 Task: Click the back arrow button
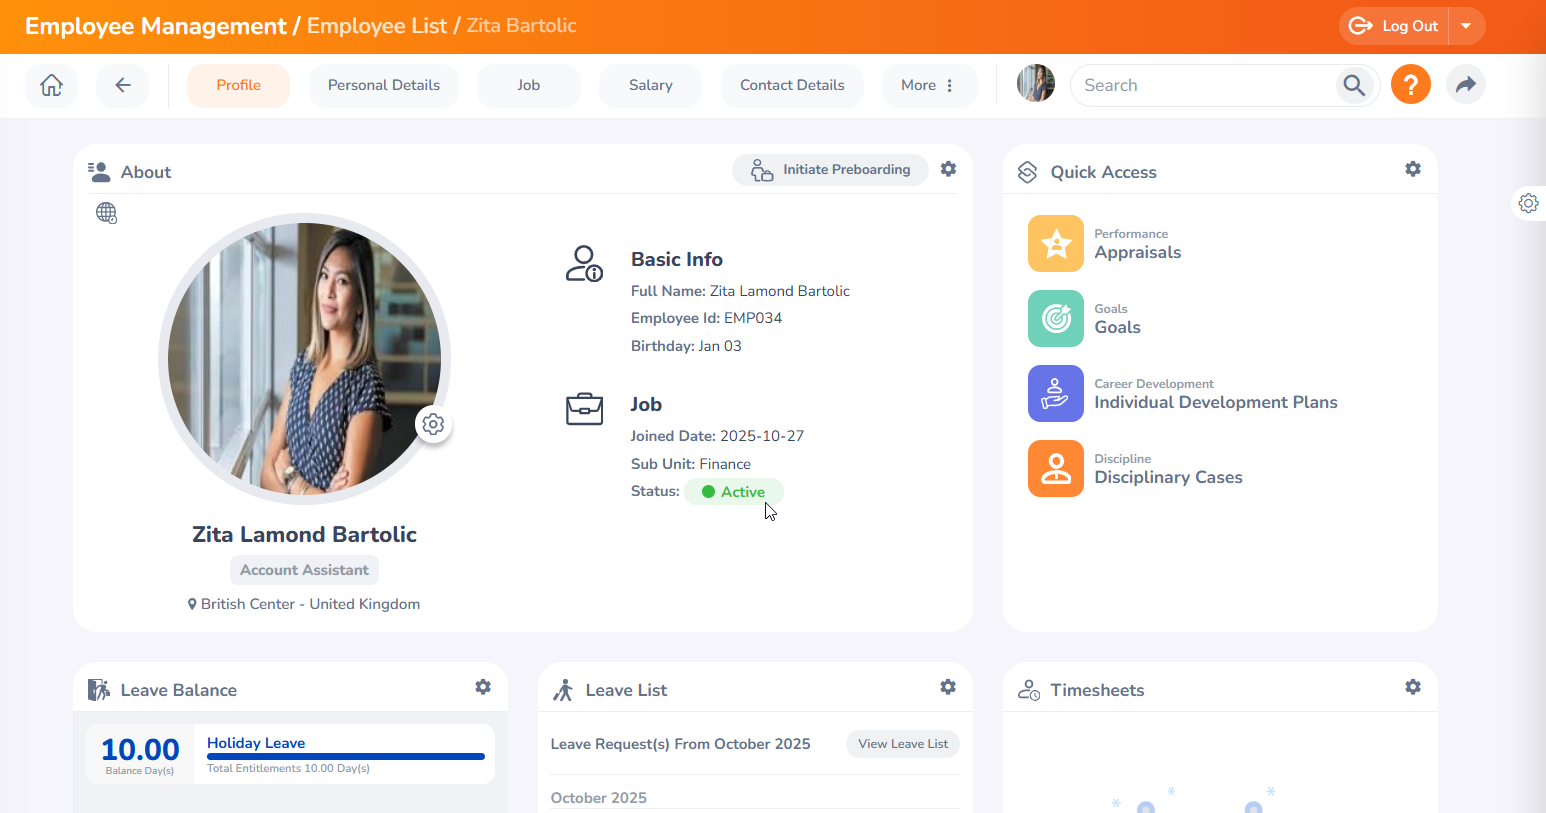(x=123, y=85)
